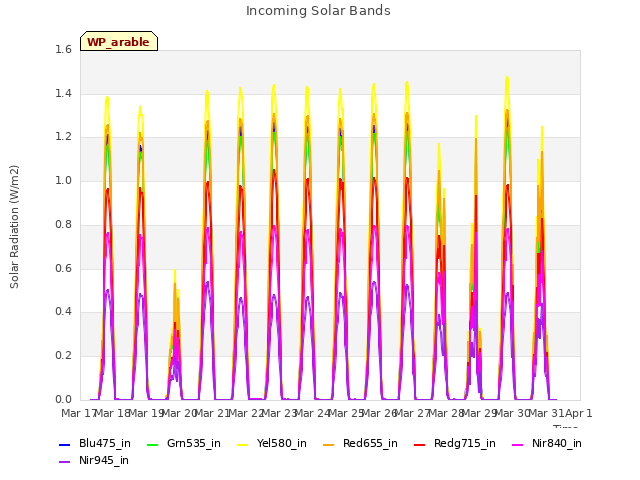Viewport: 640px width, 480px height.
Task: Click the WP_arable site label
Action: [x=119, y=42]
